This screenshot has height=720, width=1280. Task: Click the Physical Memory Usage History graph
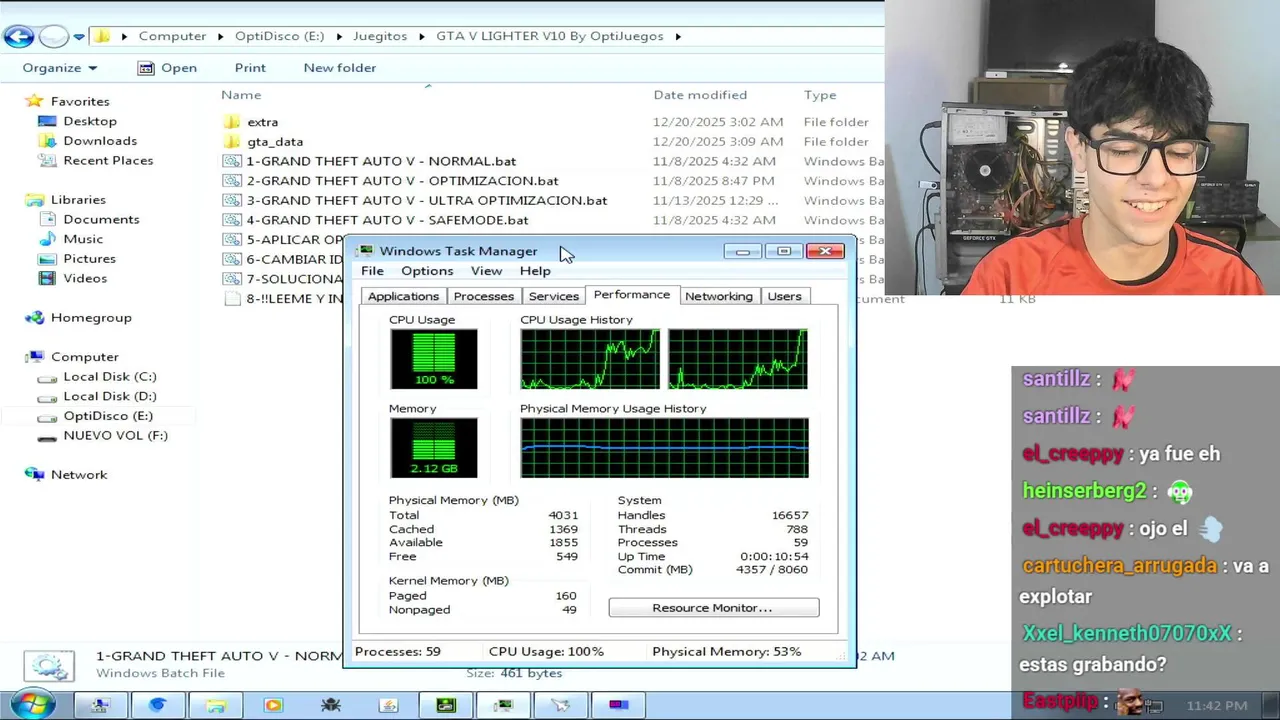pyautogui.click(x=664, y=447)
